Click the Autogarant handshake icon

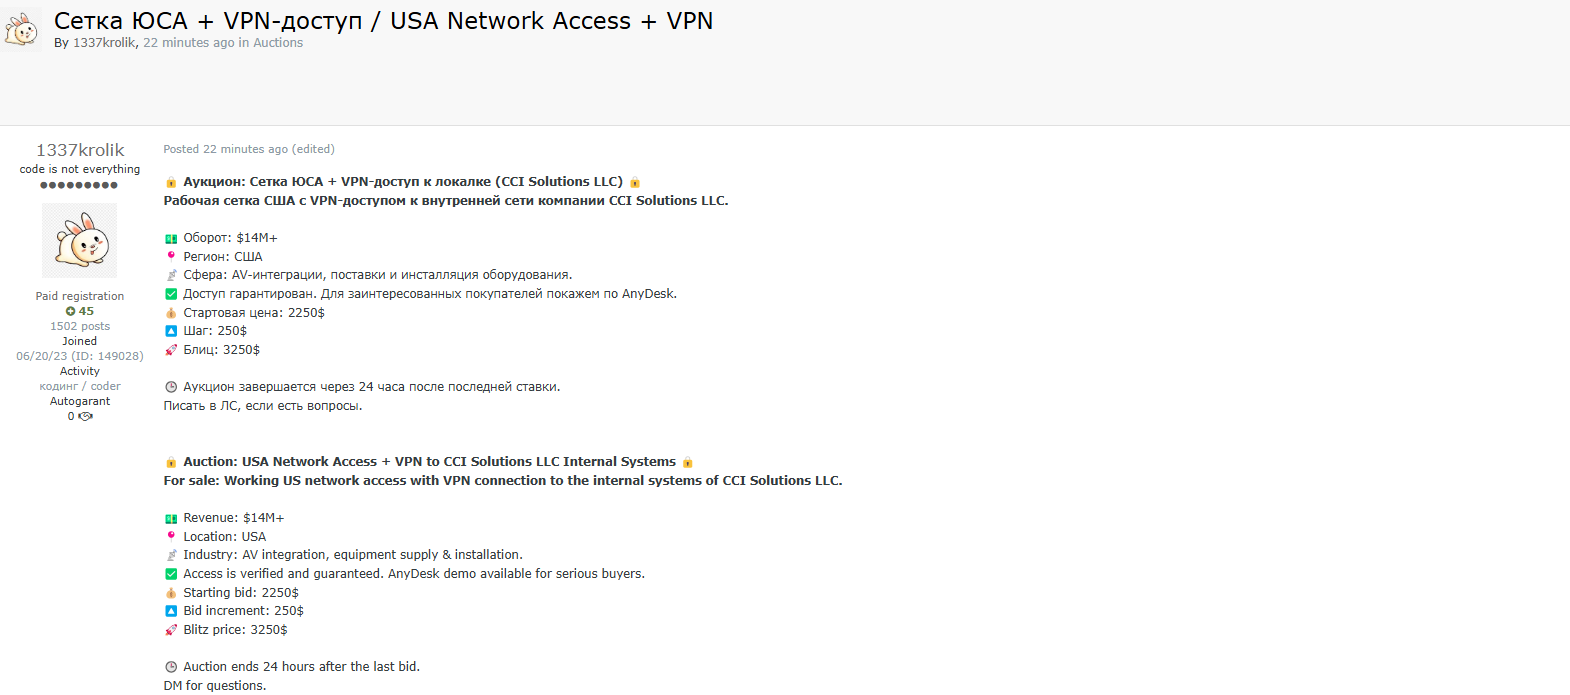(86, 416)
